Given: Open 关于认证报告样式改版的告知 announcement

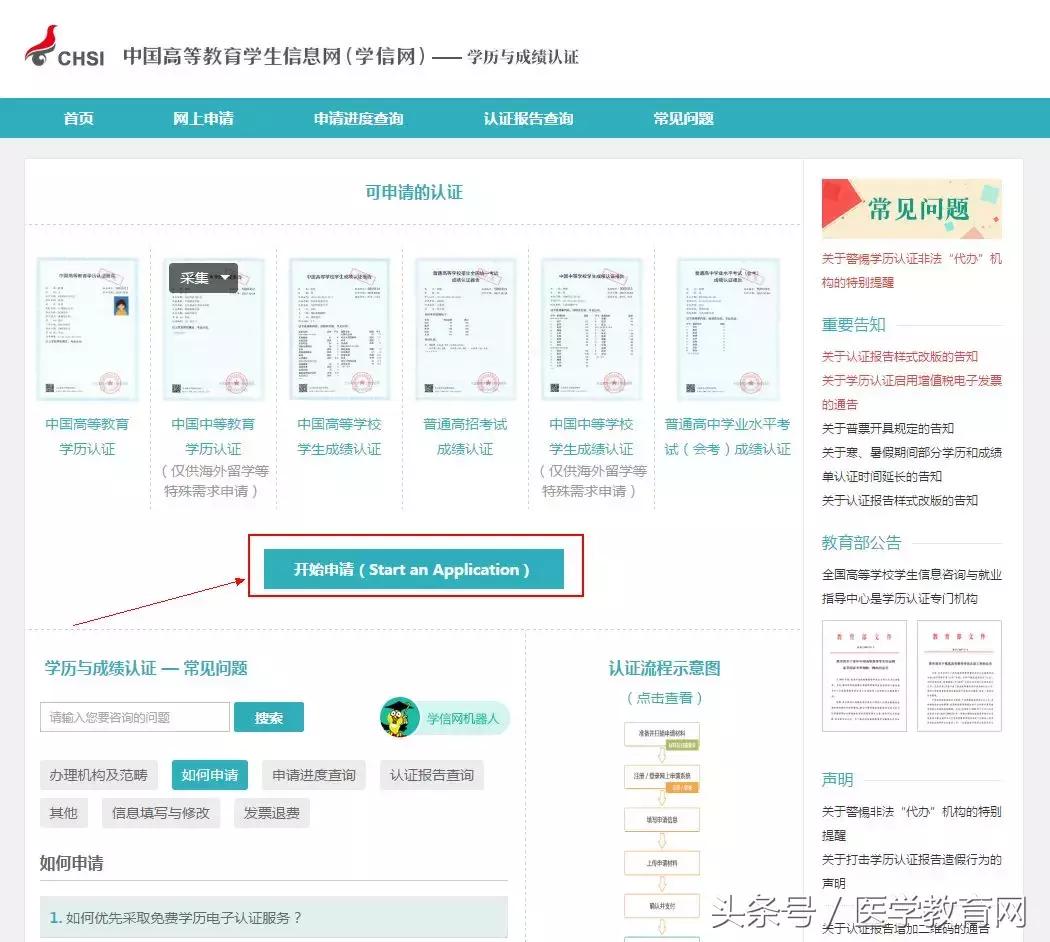Looking at the screenshot, I should [x=899, y=356].
